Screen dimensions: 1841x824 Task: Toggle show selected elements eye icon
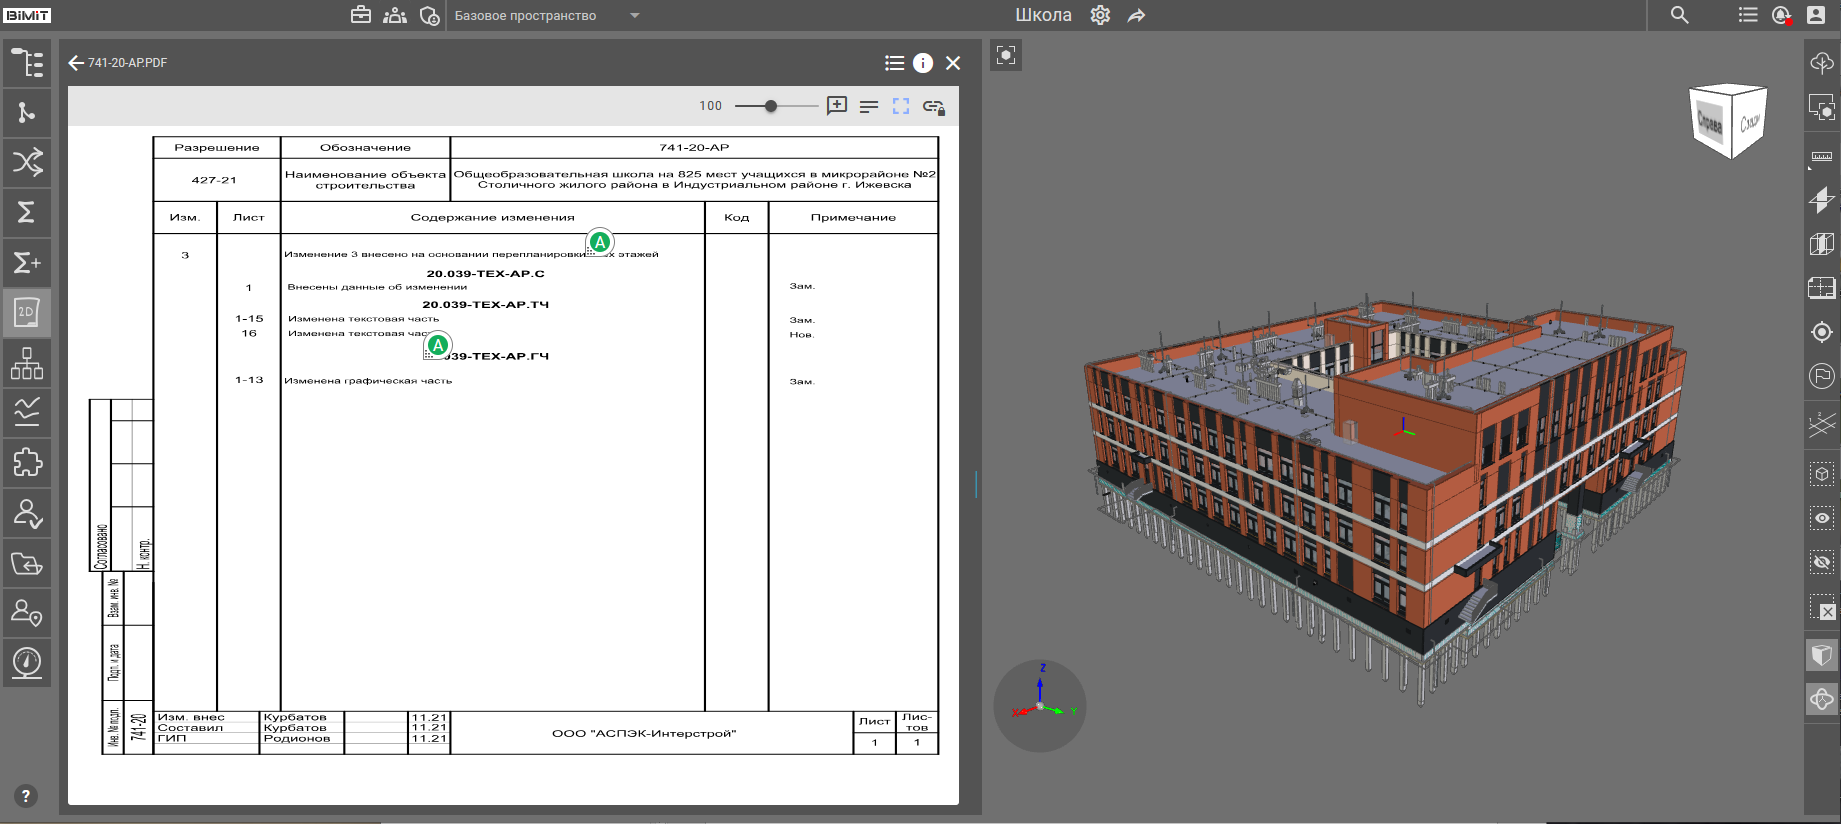point(1822,518)
